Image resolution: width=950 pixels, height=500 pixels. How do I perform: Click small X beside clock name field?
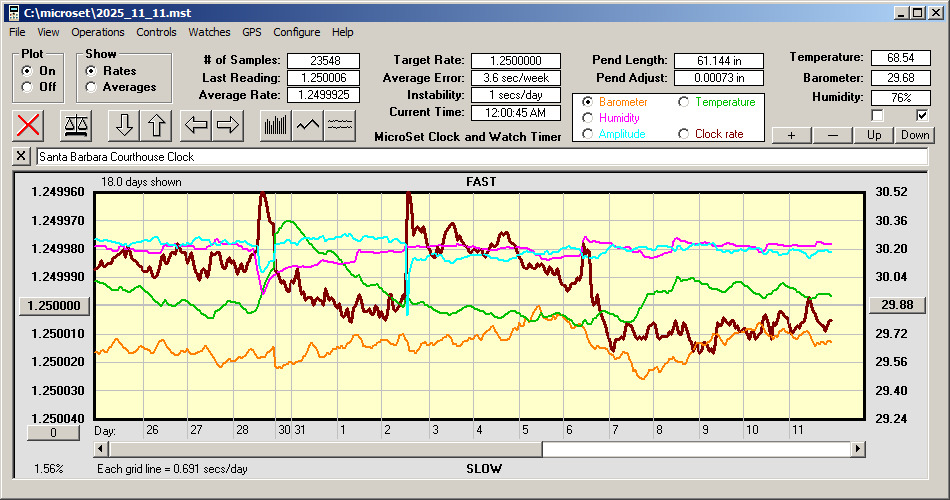tap(22, 157)
